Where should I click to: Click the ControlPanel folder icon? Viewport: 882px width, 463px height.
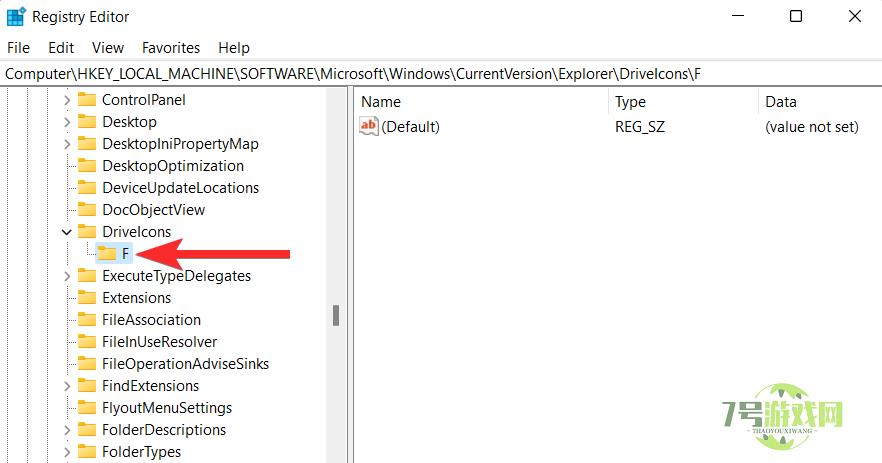(x=87, y=100)
